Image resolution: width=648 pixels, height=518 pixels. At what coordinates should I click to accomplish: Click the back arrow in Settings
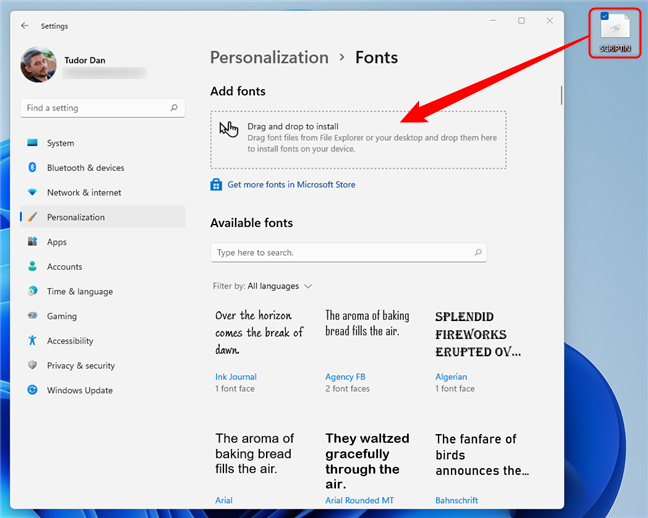[25, 26]
